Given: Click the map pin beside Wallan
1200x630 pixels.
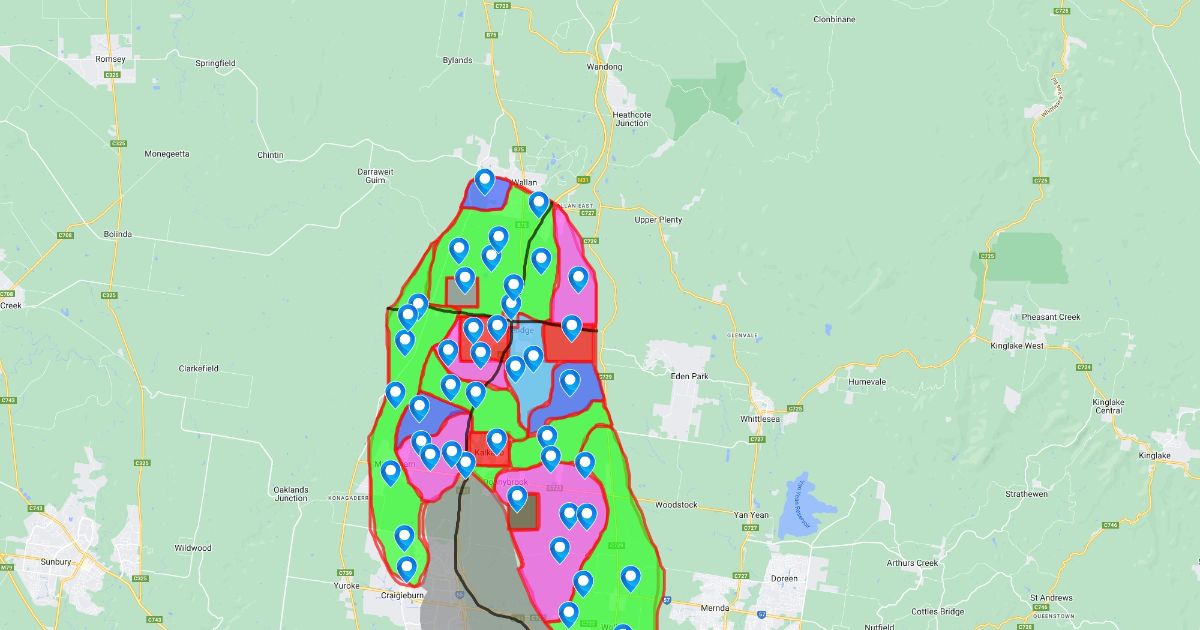Looking at the screenshot, I should [485, 181].
